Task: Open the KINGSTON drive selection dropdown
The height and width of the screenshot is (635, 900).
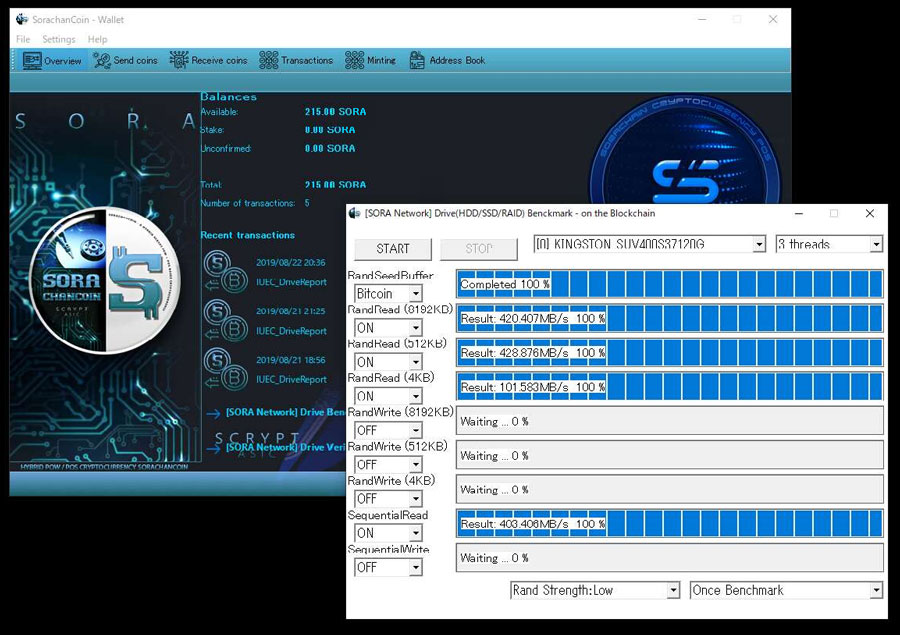Action: [x=650, y=244]
